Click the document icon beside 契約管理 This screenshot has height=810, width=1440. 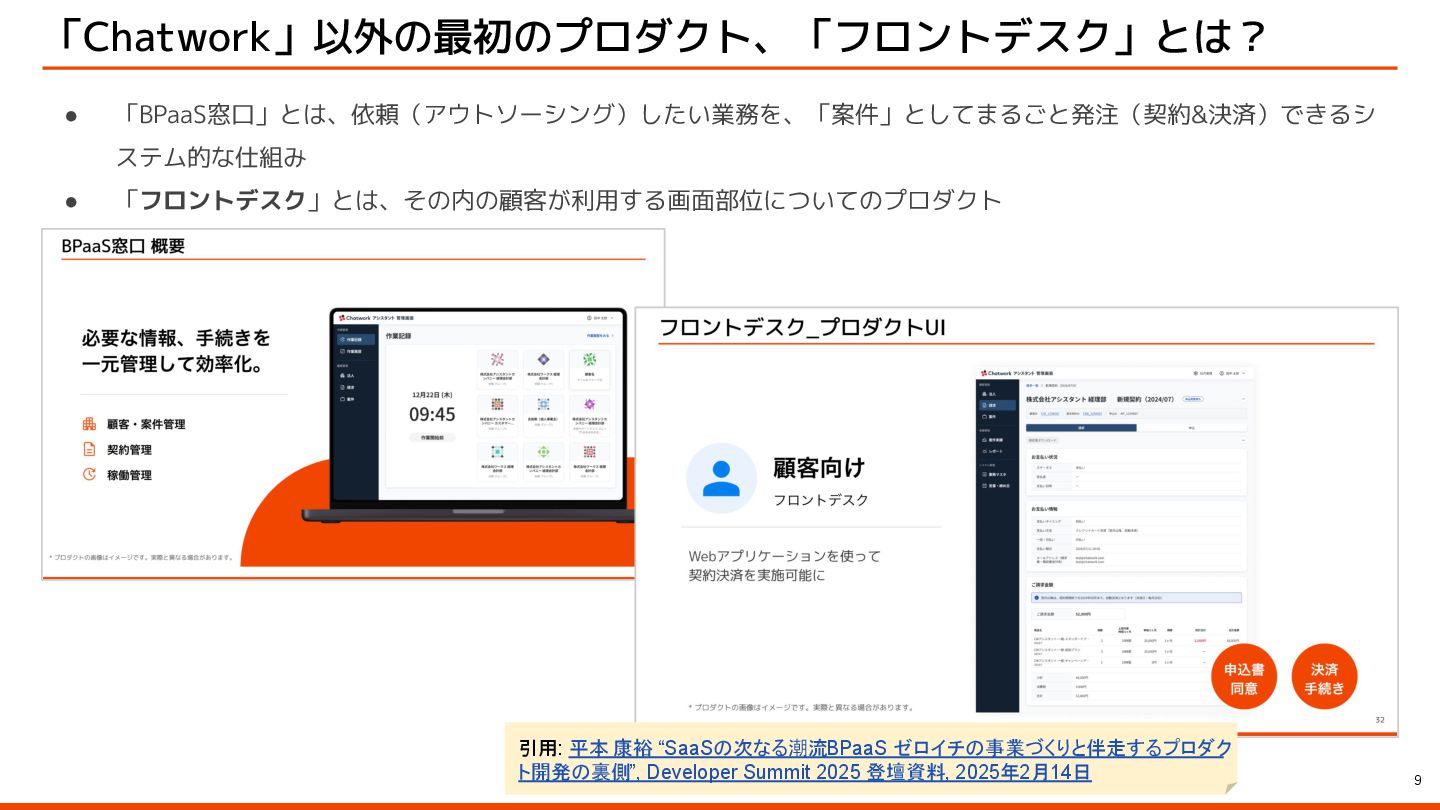point(89,450)
